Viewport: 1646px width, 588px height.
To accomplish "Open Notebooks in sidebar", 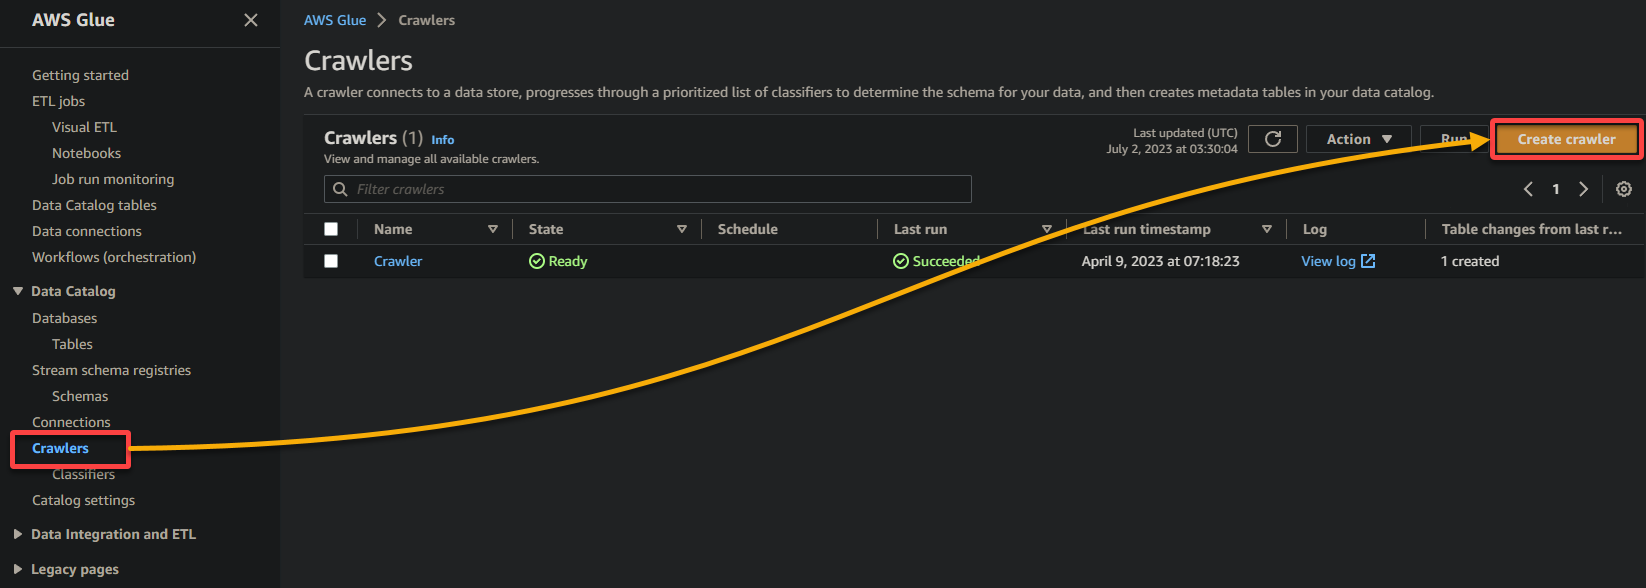I will point(86,153).
